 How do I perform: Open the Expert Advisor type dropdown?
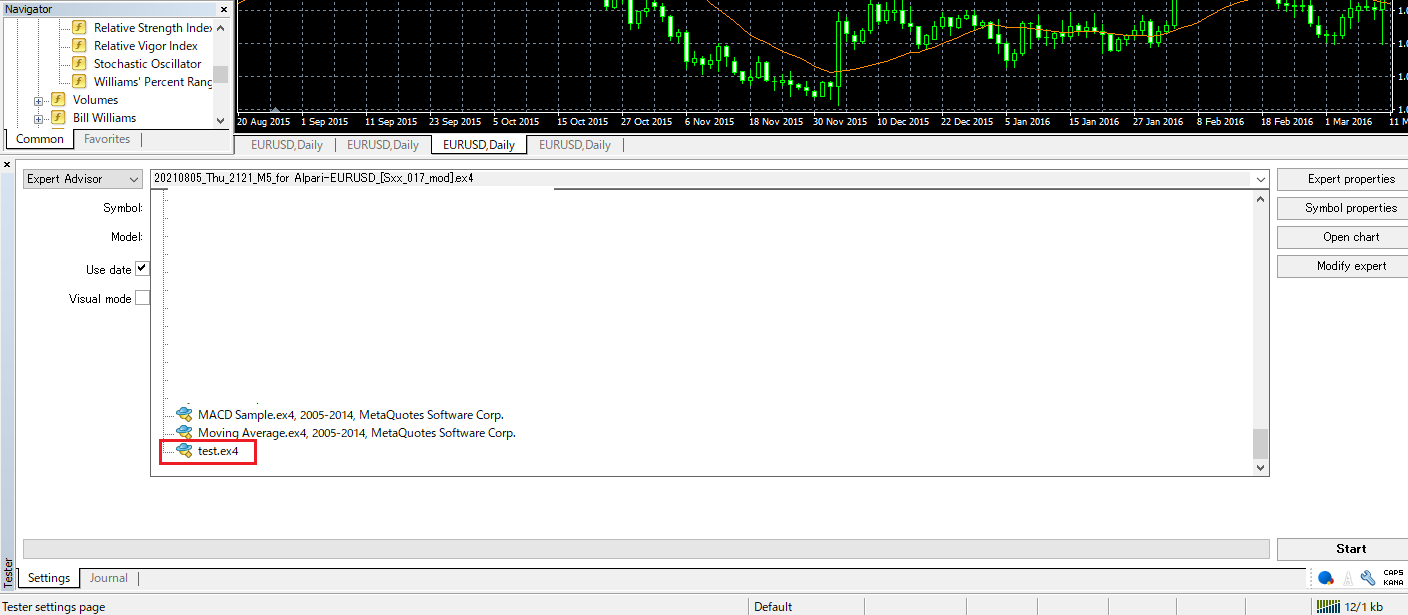tap(84, 179)
